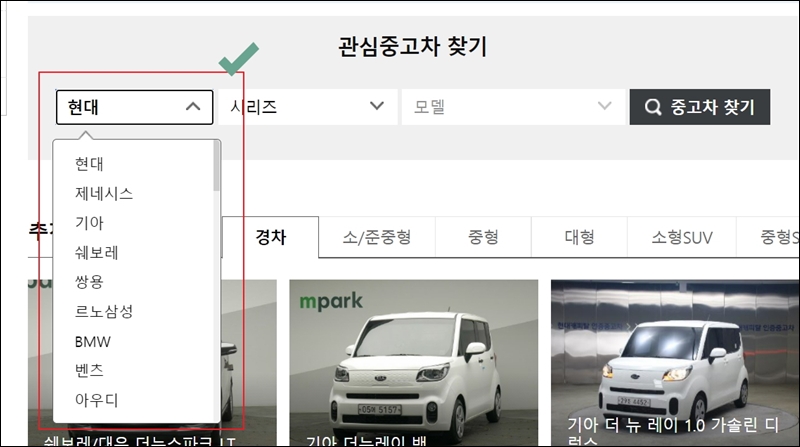This screenshot has width=800, height=447.
Task: Click the 중고차 찾기 search button
Action: [700, 107]
